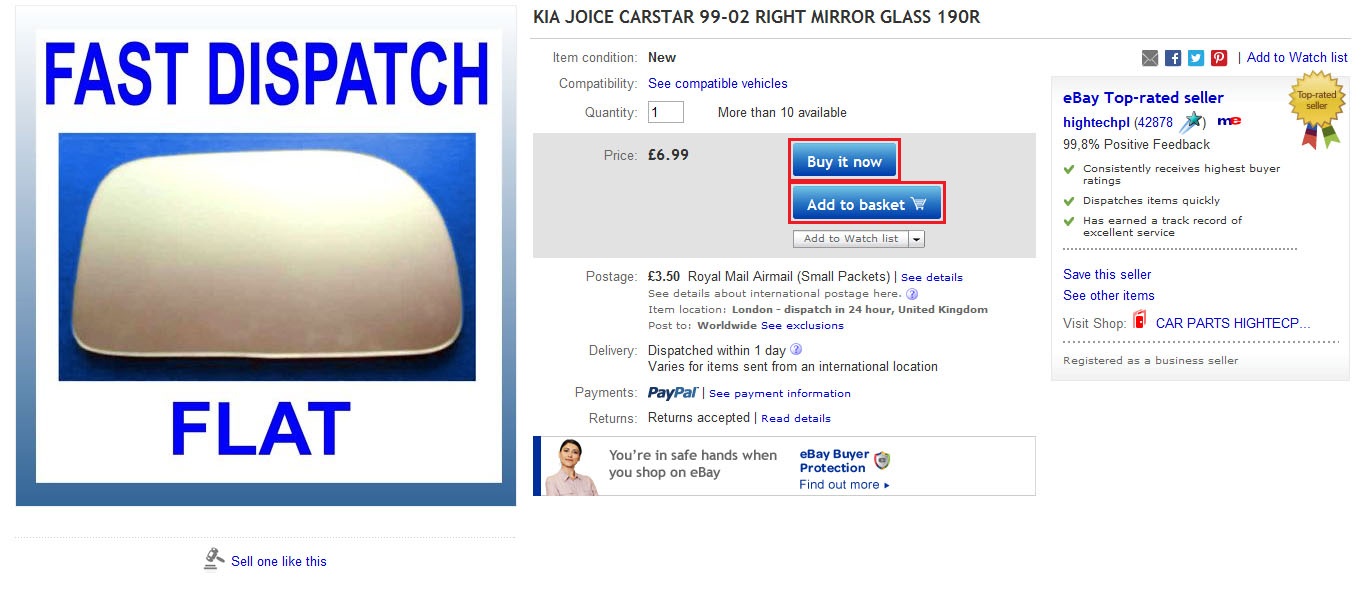
Task: Share listing via email envelope icon
Action: (1150, 58)
